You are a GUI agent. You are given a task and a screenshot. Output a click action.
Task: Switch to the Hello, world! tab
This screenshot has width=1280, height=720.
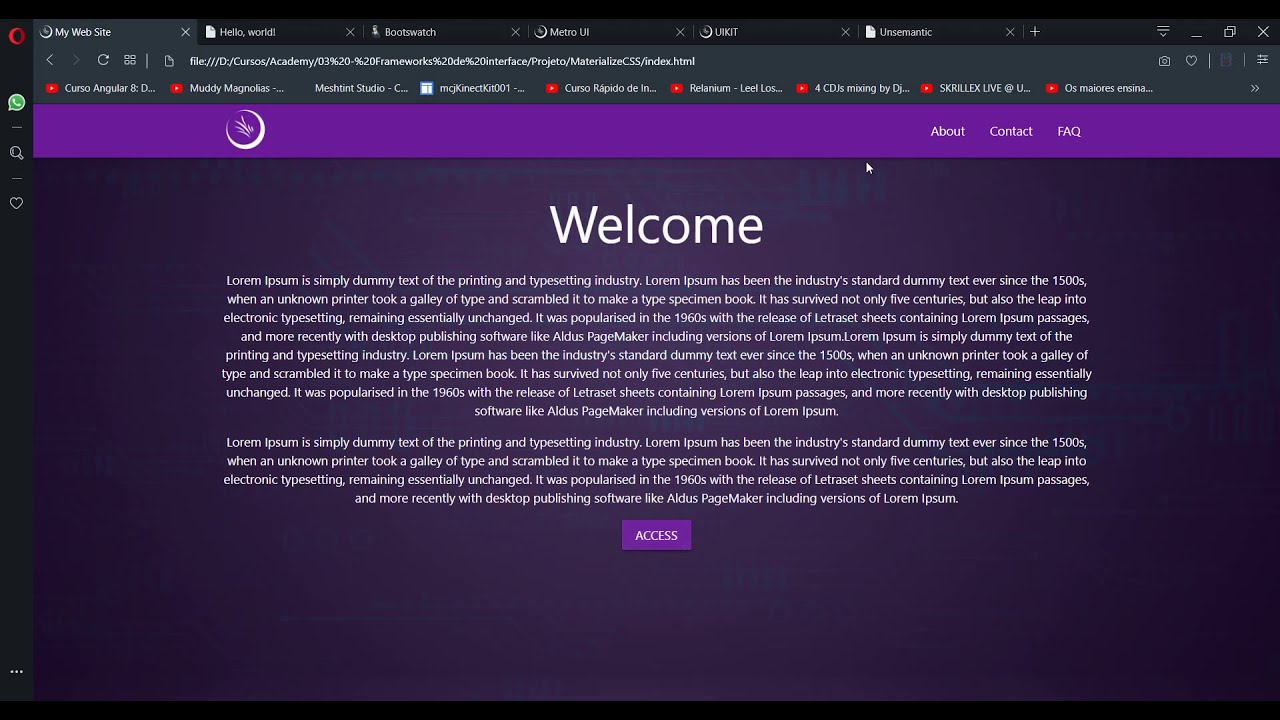(x=280, y=32)
